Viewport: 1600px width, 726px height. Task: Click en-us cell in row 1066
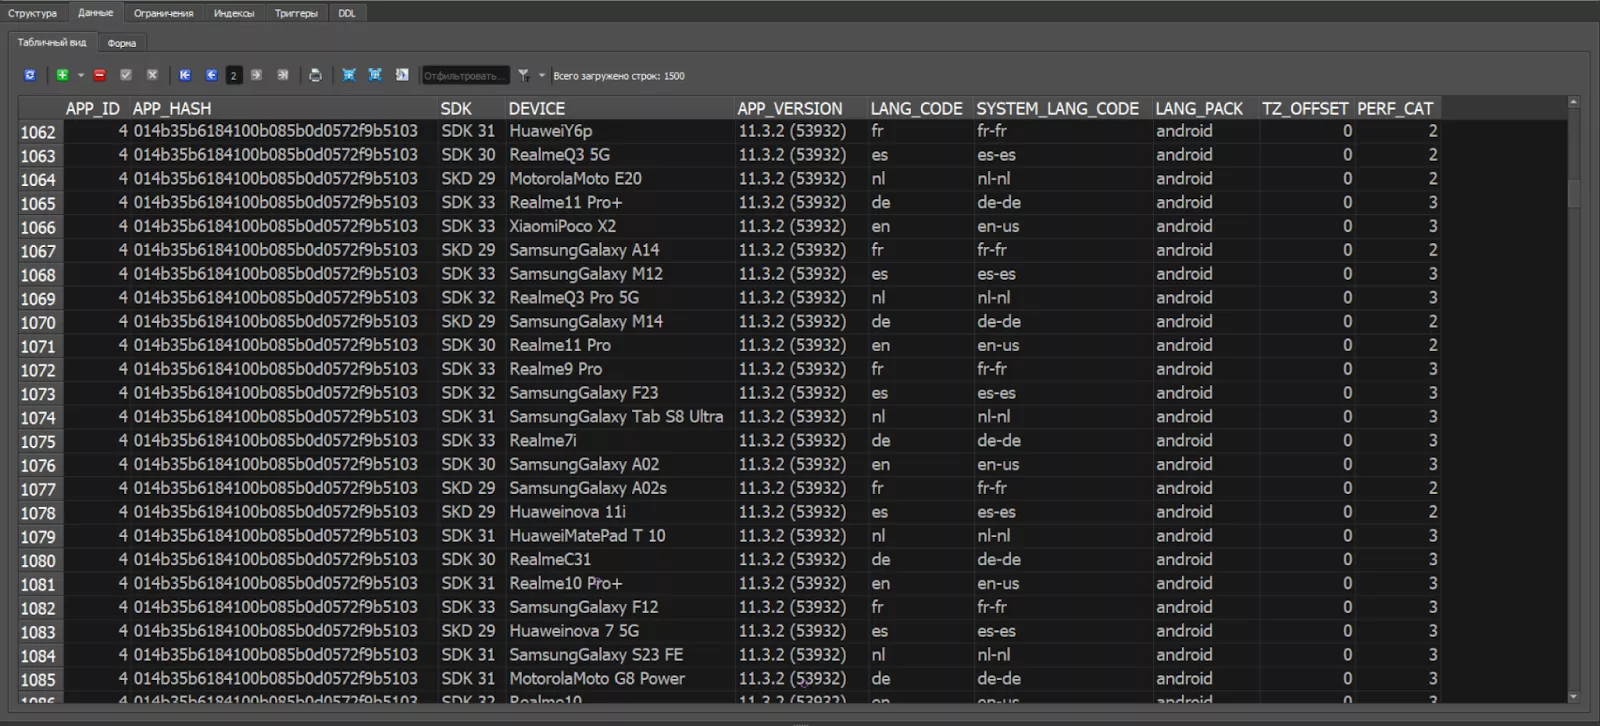1063,226
